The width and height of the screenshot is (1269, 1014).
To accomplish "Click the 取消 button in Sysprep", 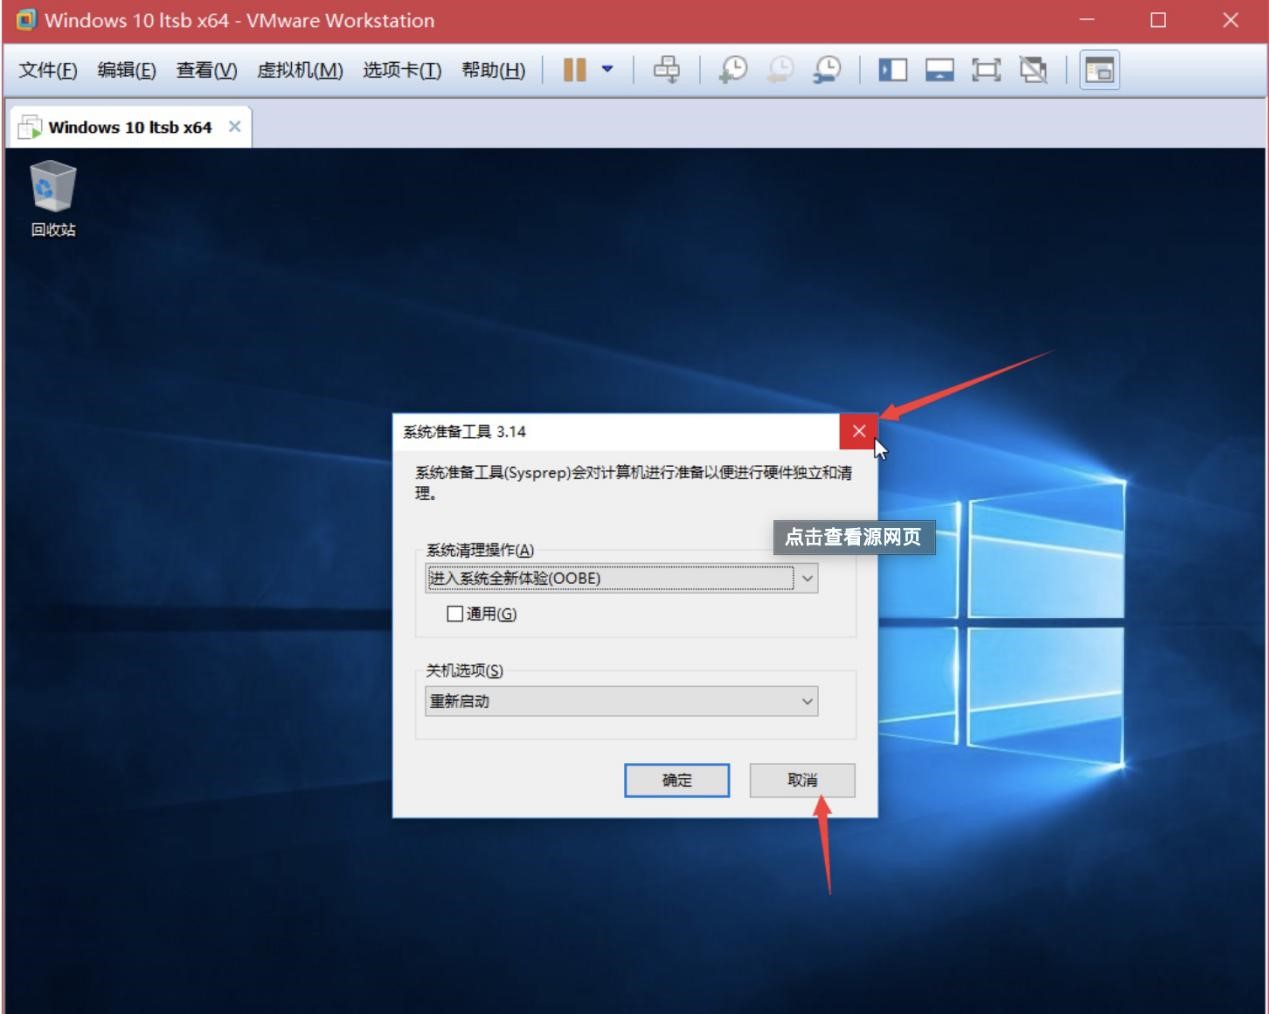I will coord(801,781).
